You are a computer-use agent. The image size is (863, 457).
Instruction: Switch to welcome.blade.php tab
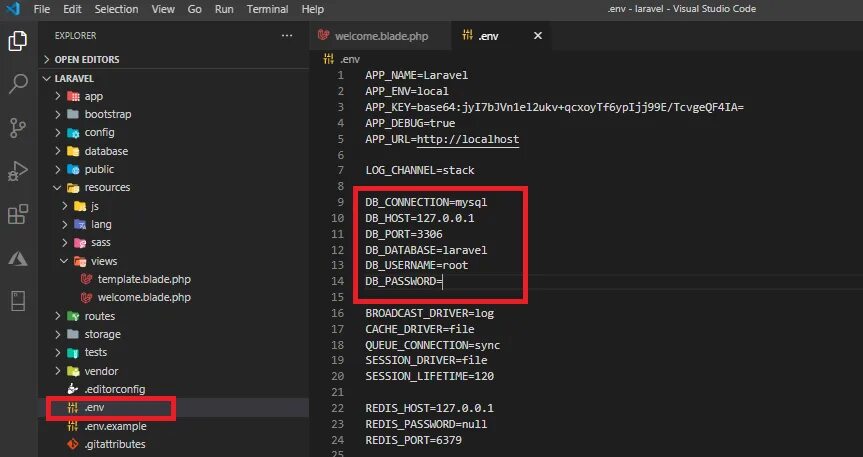point(380,36)
